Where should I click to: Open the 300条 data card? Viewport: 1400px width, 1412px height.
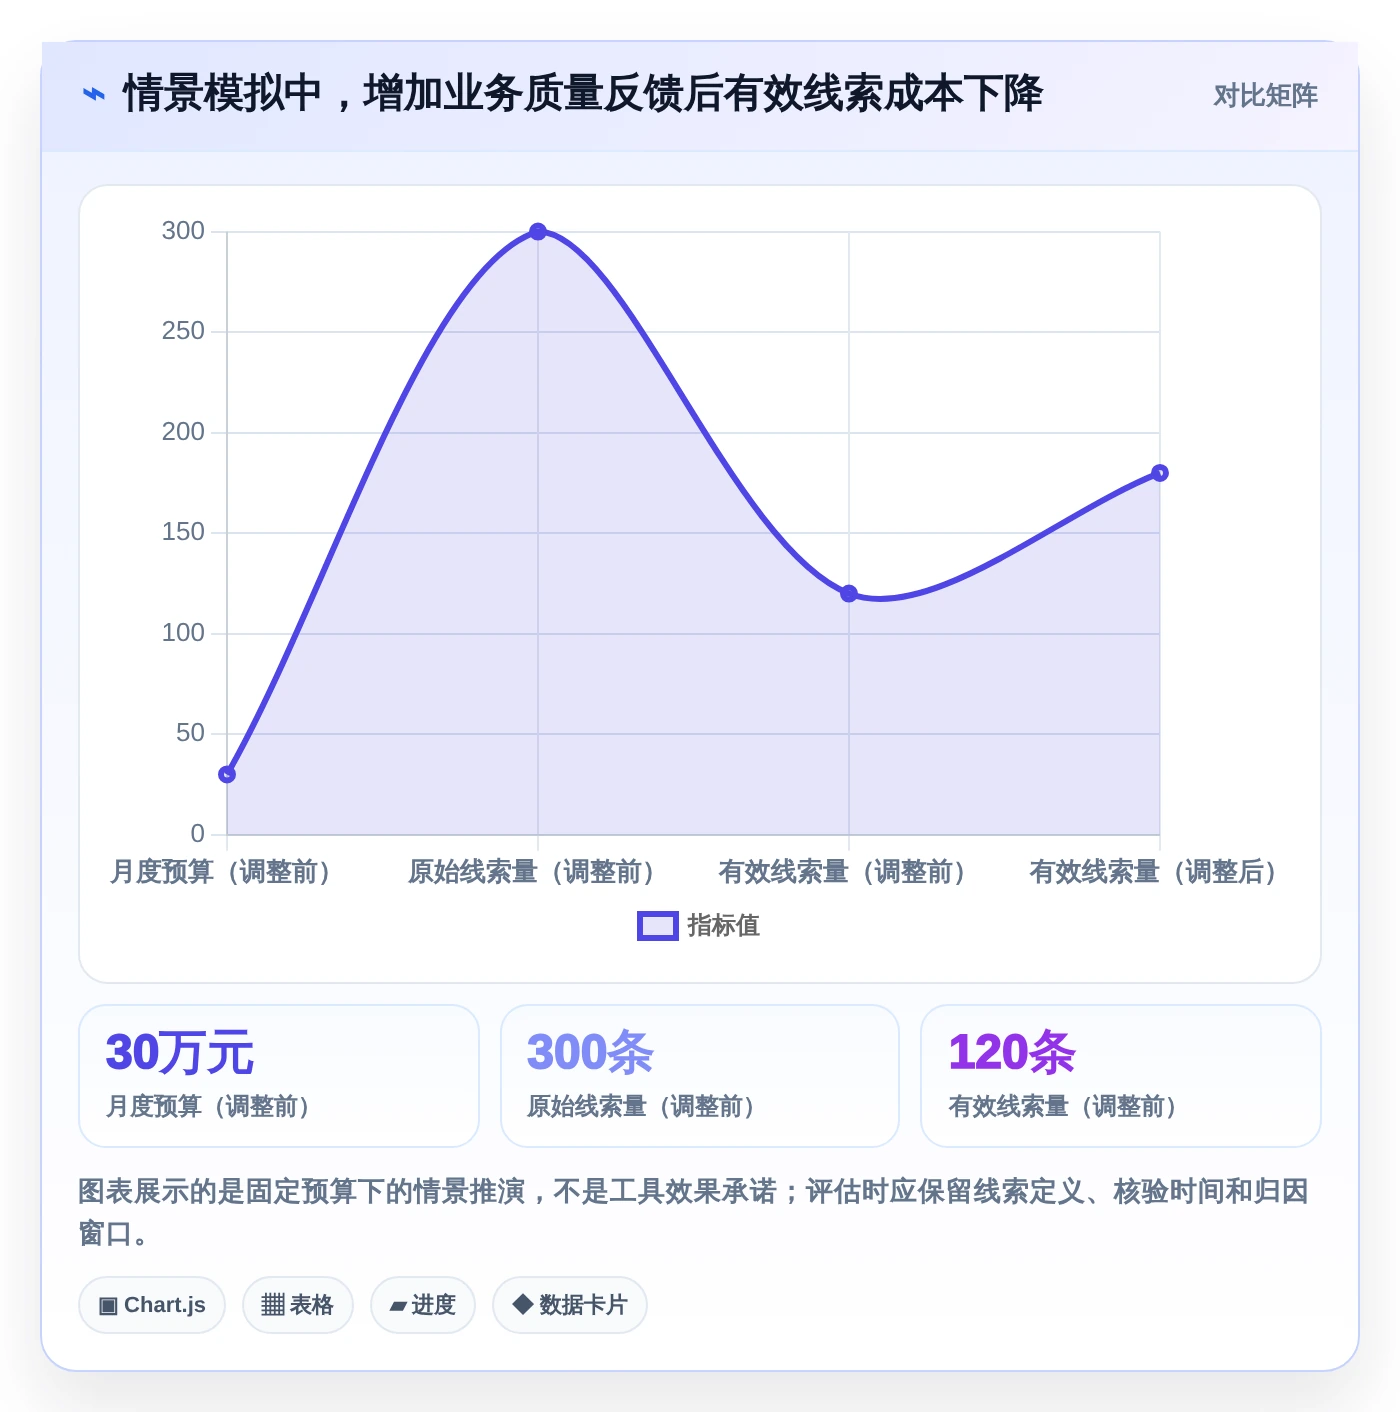pos(700,1076)
